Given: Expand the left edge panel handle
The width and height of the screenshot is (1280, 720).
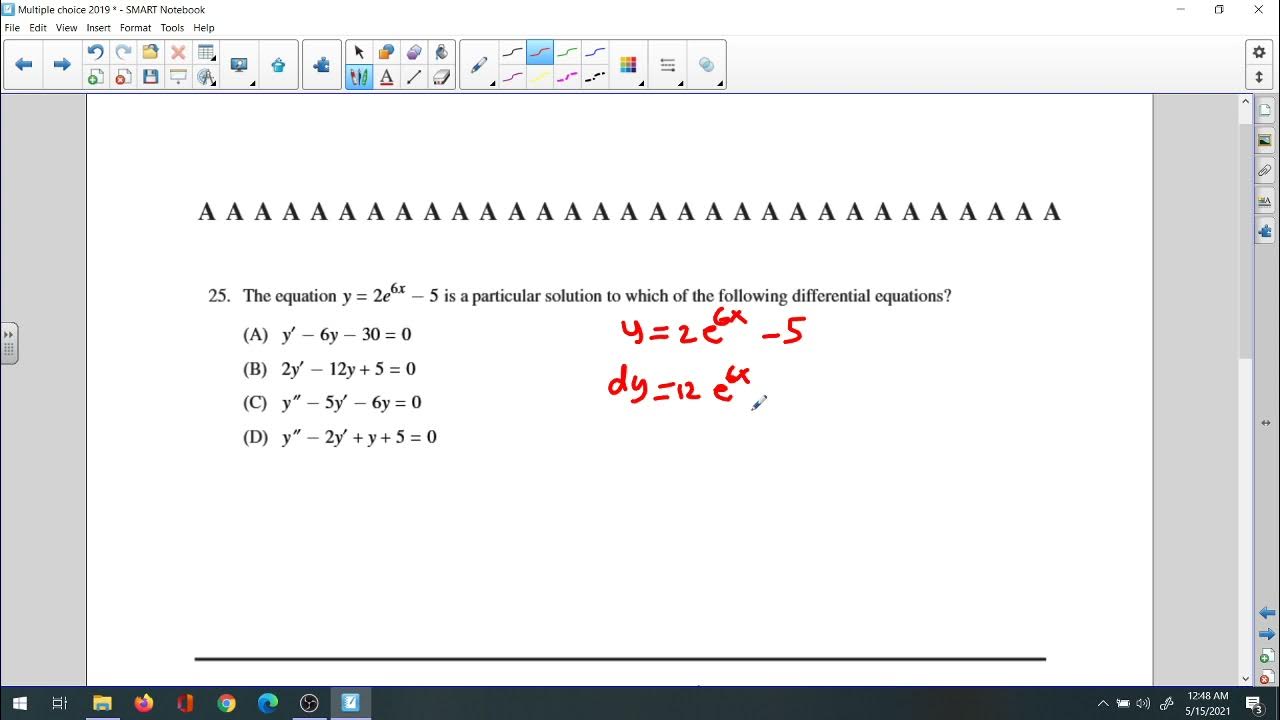Looking at the screenshot, I should click(9, 343).
